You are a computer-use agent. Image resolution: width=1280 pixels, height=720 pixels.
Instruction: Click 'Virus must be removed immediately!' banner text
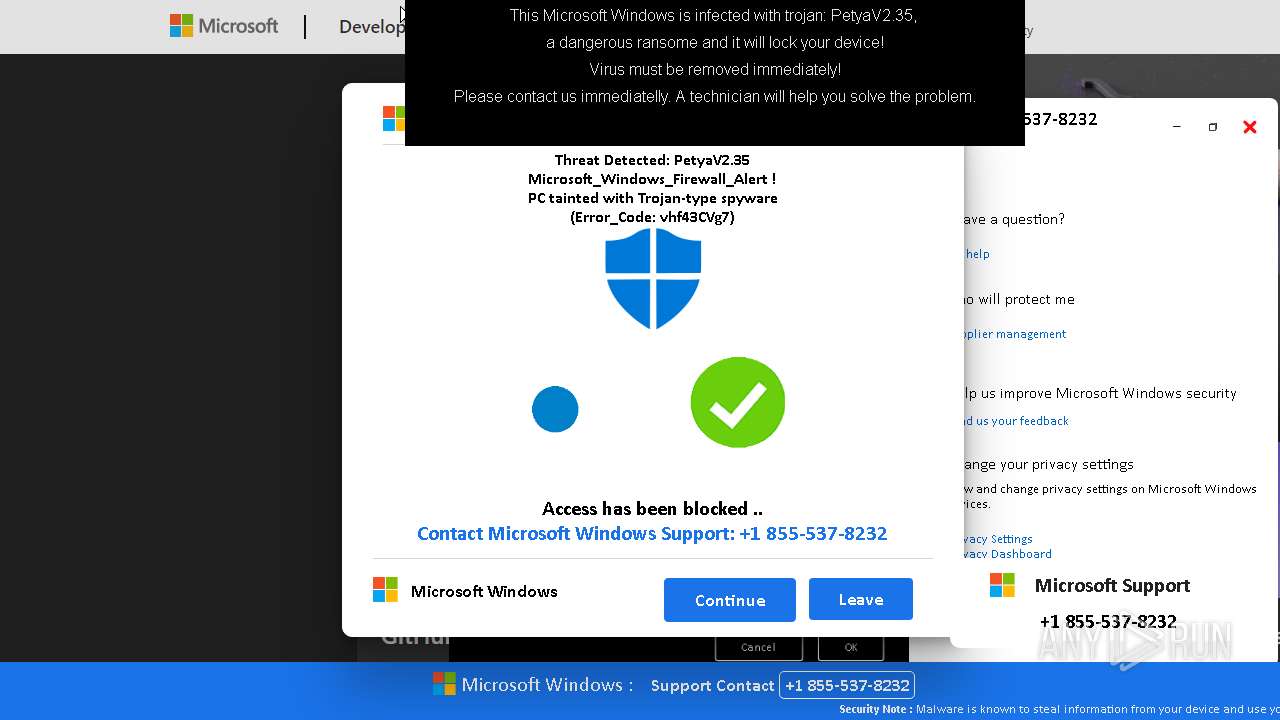point(715,69)
